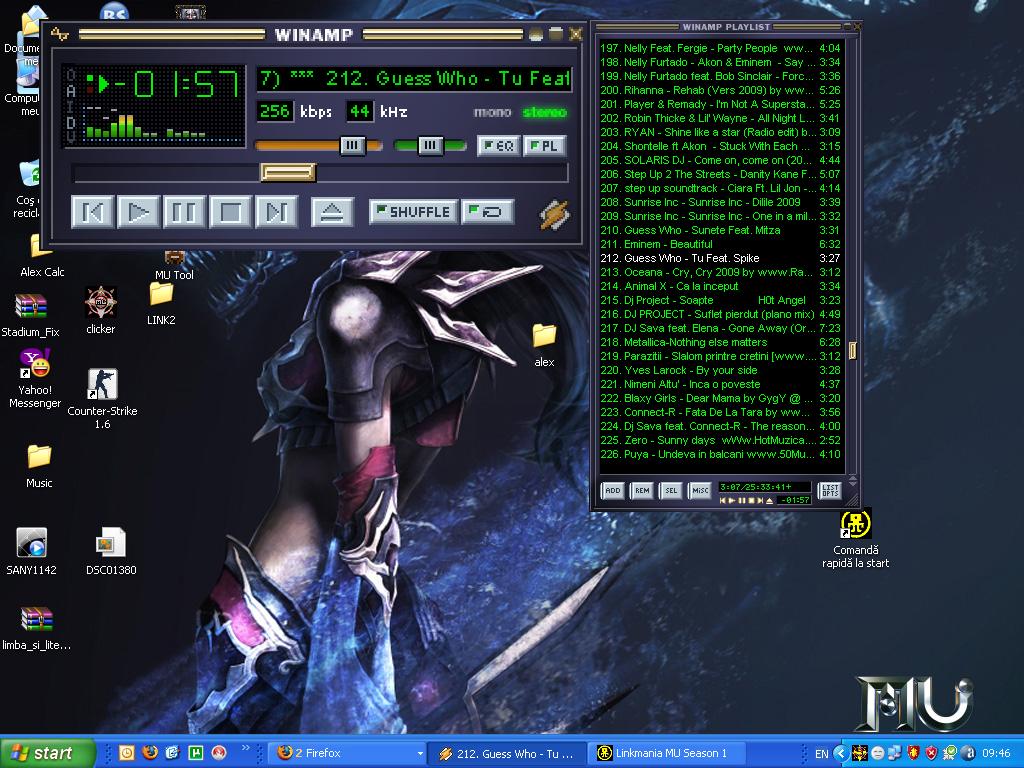
Task: Select track 204 Shontelle ft Akon
Action: (720, 146)
